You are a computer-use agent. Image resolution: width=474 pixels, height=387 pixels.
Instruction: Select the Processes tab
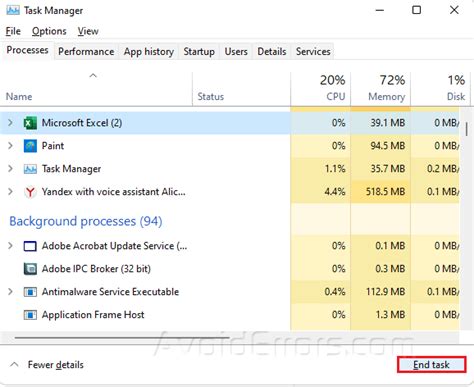point(27,50)
